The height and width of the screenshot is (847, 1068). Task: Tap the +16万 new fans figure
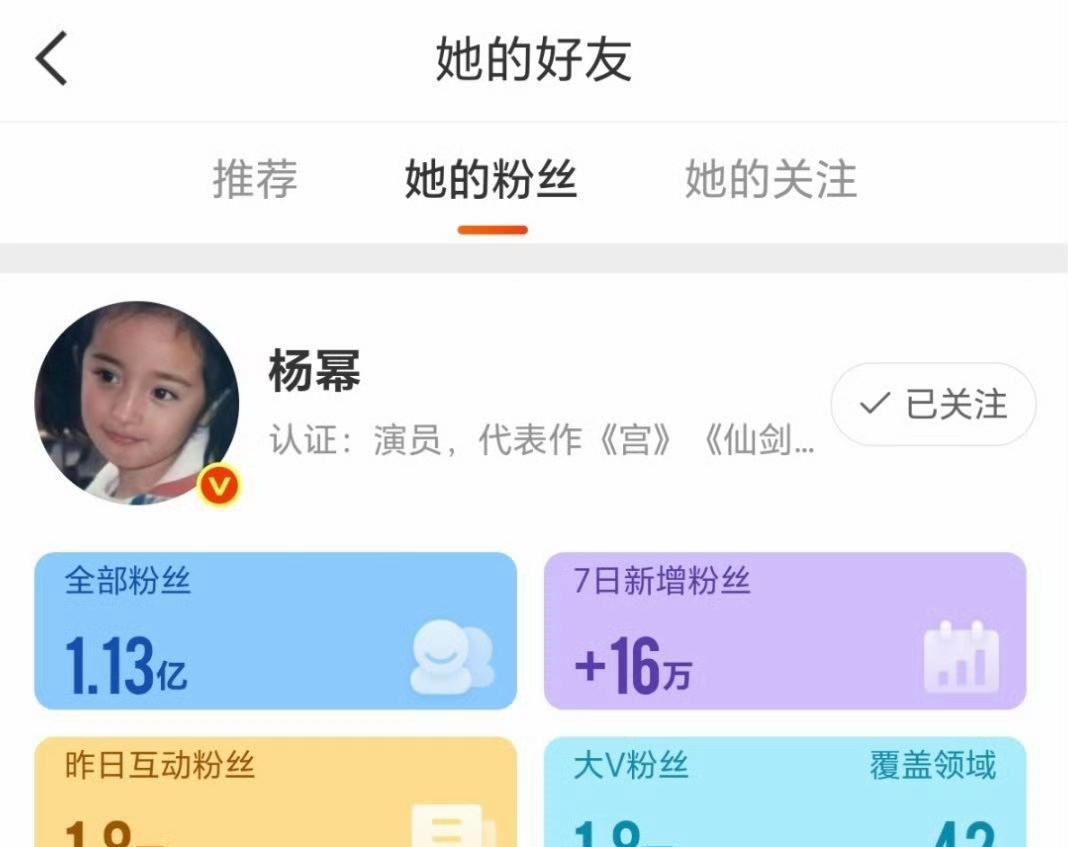(633, 665)
